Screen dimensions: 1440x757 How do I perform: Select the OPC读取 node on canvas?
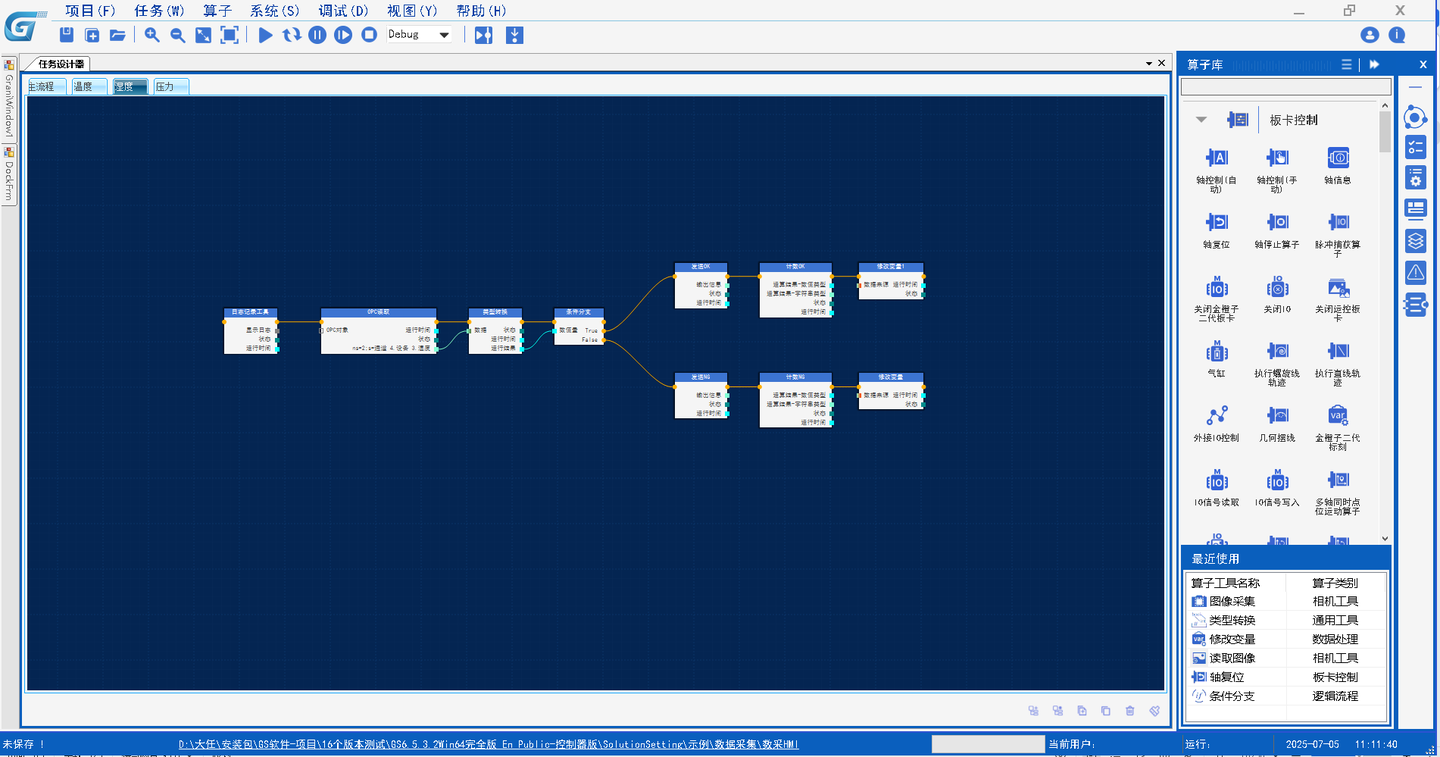[x=379, y=330]
